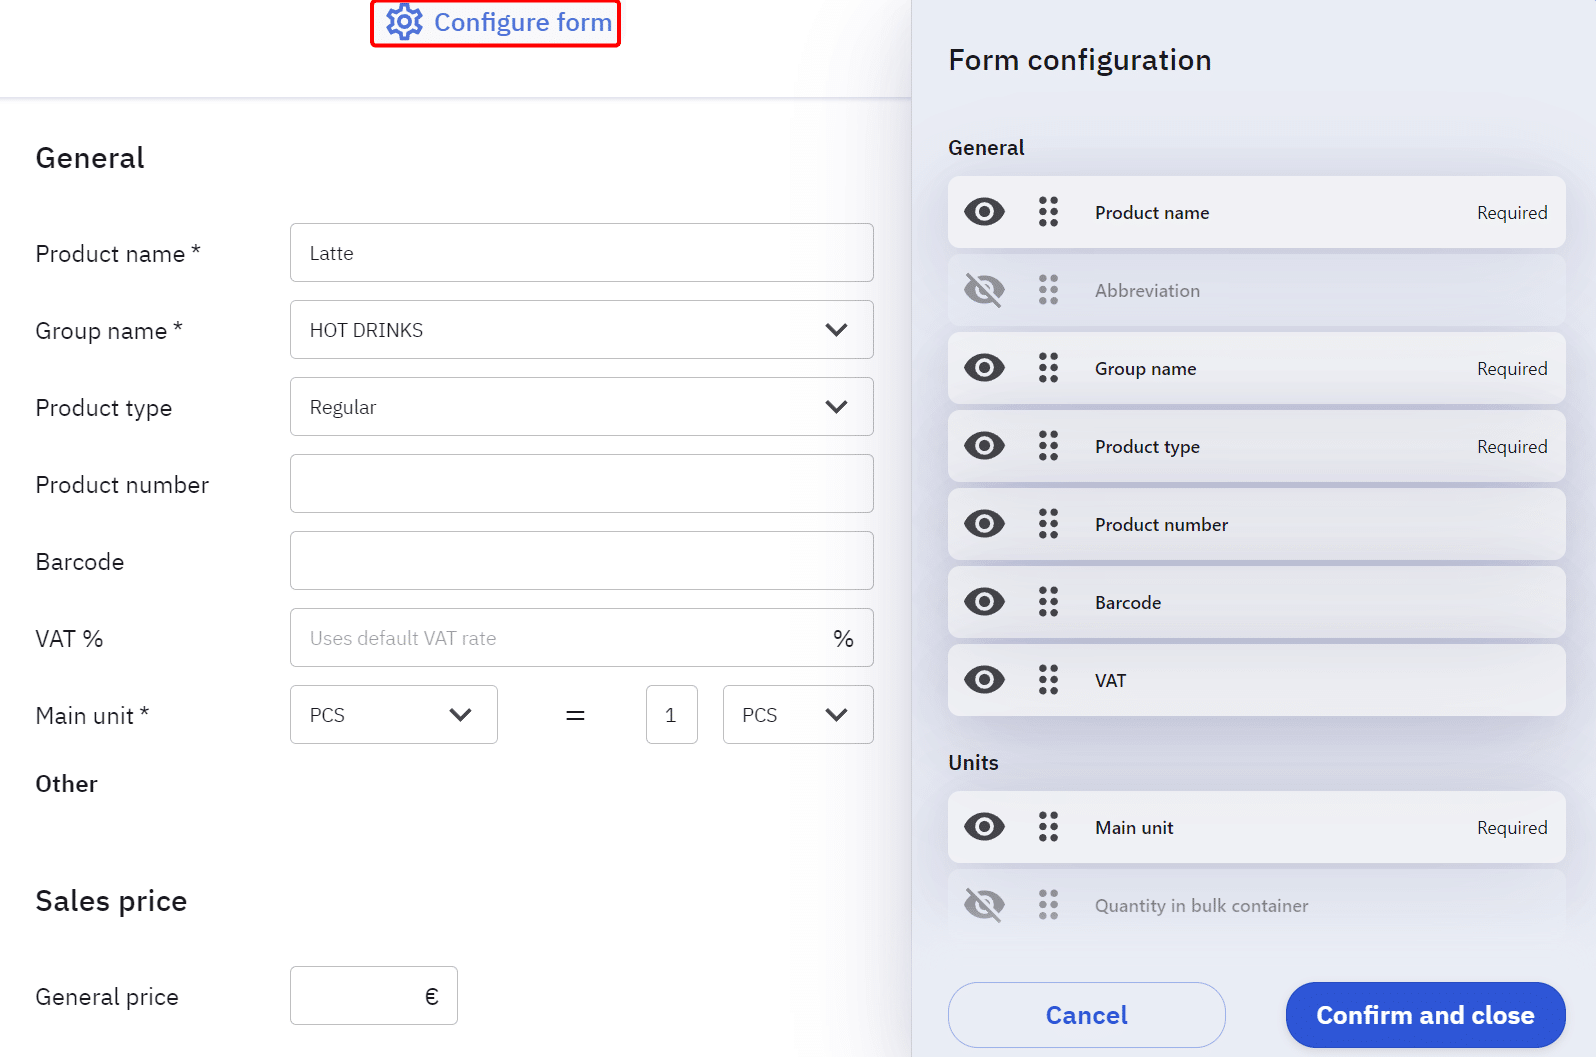The width and height of the screenshot is (1596, 1057).
Task: Click the drag handle next to Product type
Action: tap(1048, 446)
